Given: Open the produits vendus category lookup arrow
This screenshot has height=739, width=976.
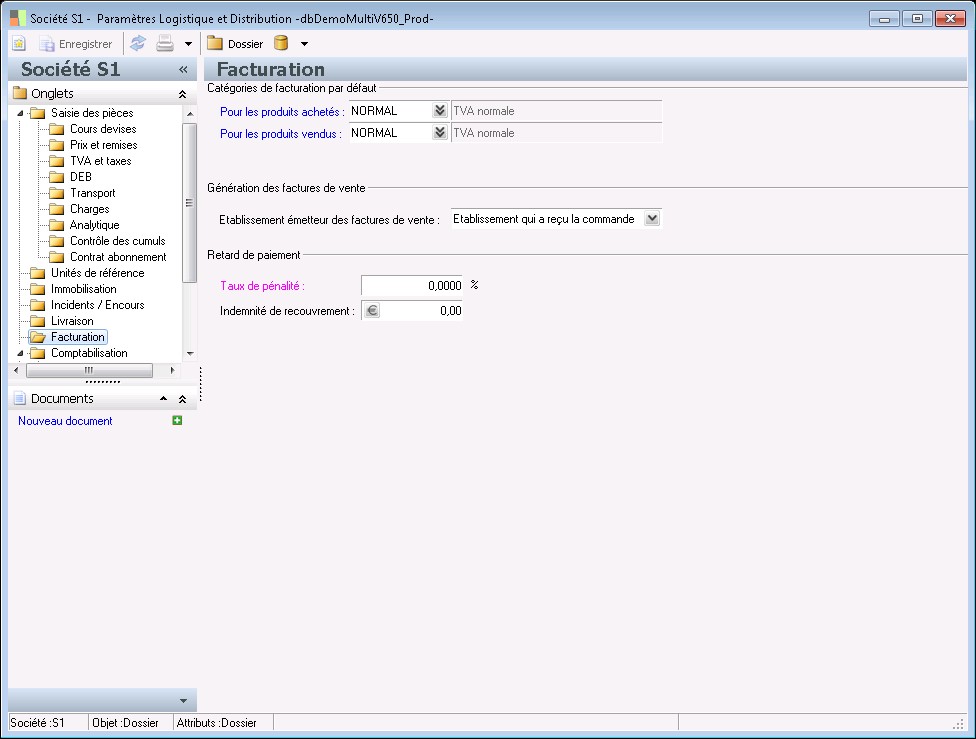Looking at the screenshot, I should pos(440,133).
